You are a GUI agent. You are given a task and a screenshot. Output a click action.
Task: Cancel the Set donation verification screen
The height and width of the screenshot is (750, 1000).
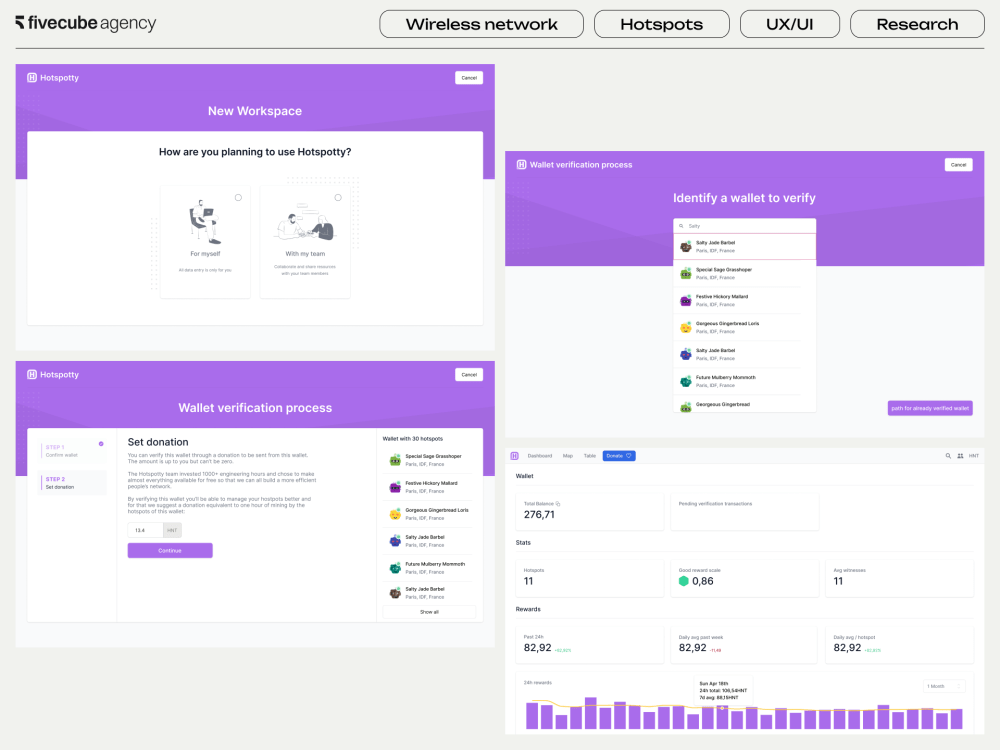click(x=469, y=374)
